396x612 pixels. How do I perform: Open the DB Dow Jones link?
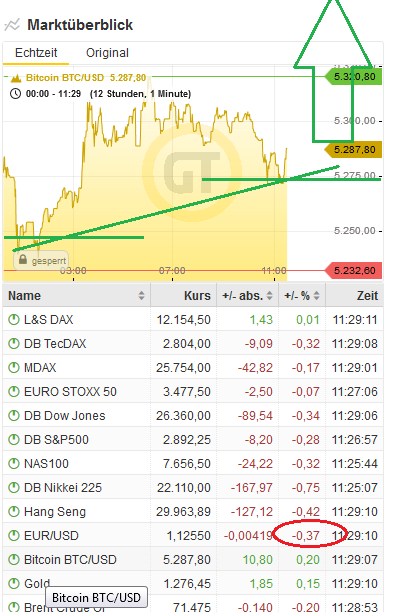pos(65,416)
